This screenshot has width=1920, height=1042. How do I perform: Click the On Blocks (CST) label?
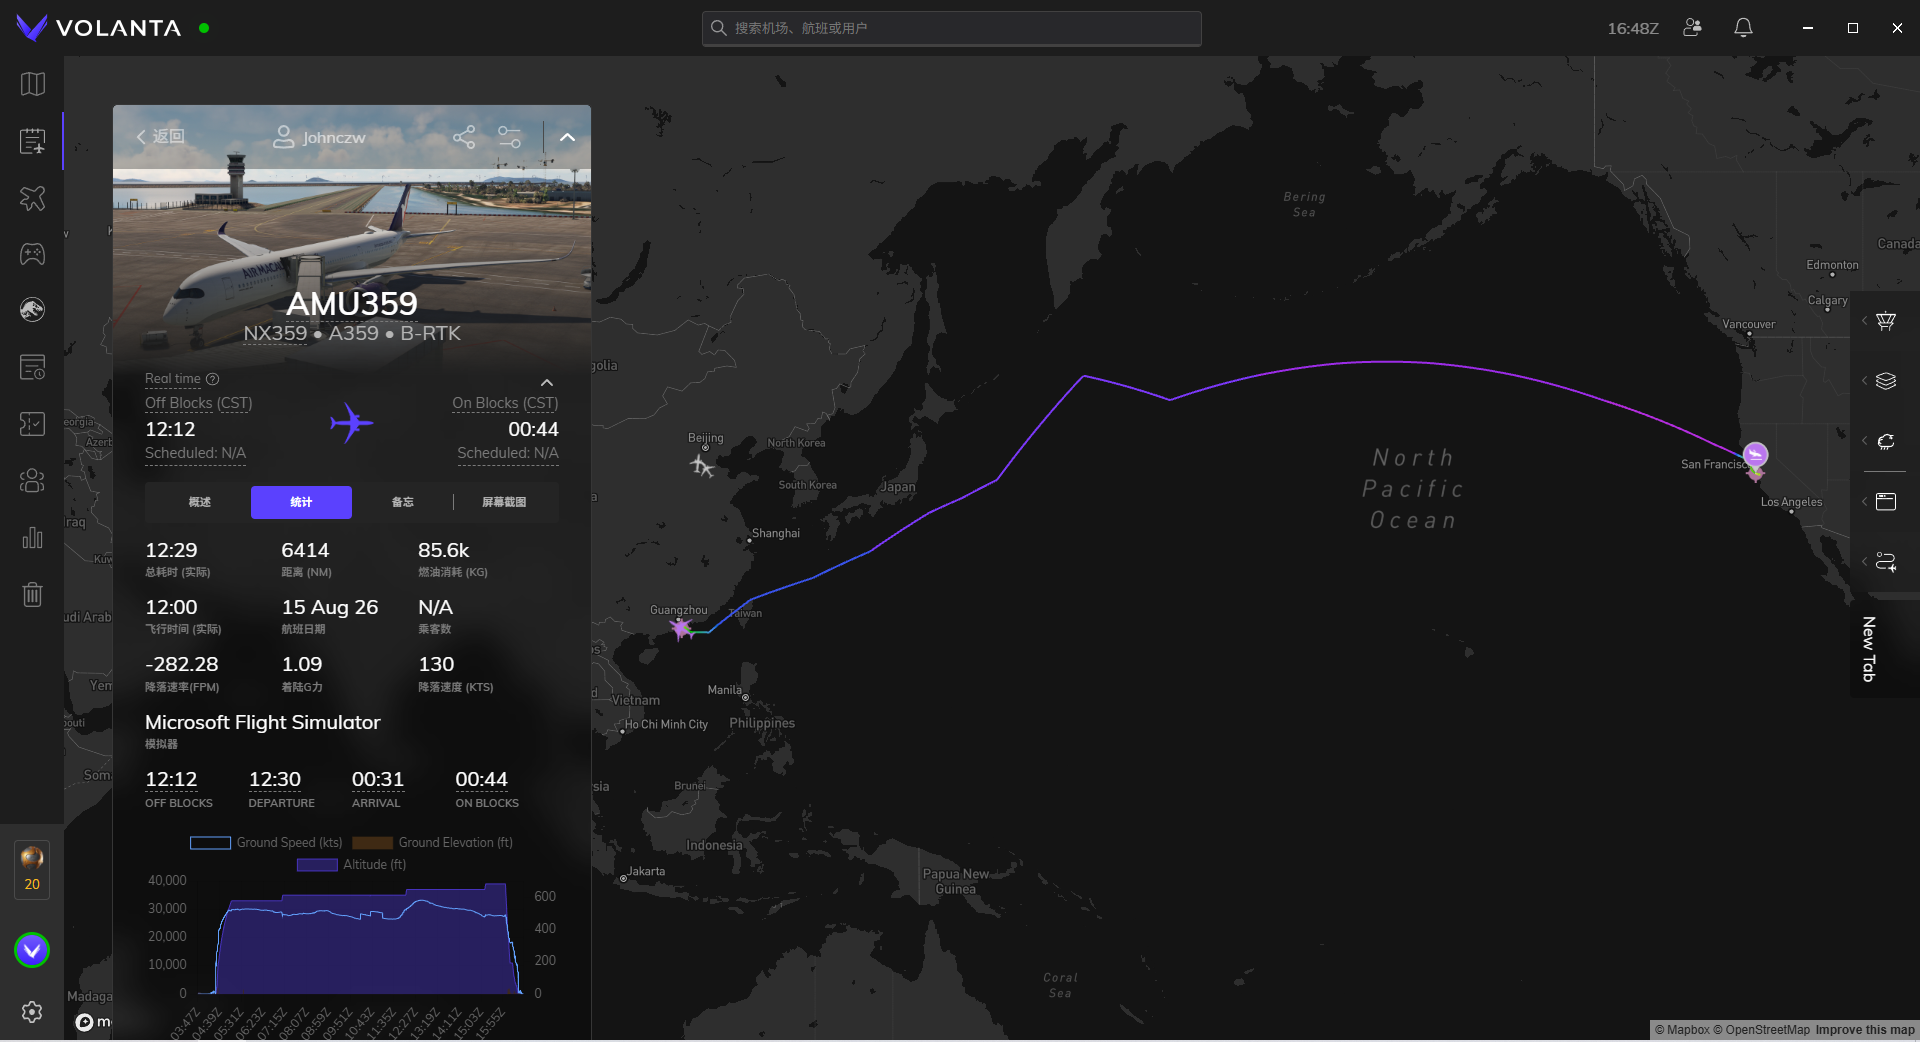(x=505, y=403)
